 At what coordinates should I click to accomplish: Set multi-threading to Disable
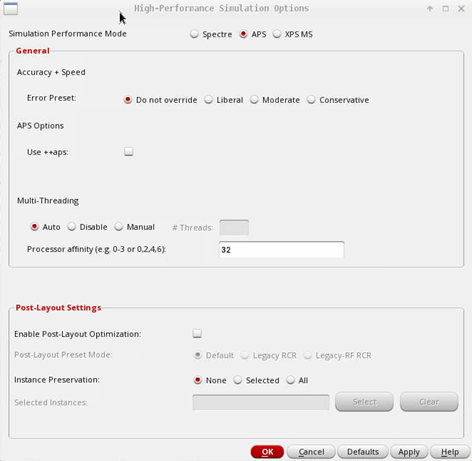point(72,227)
